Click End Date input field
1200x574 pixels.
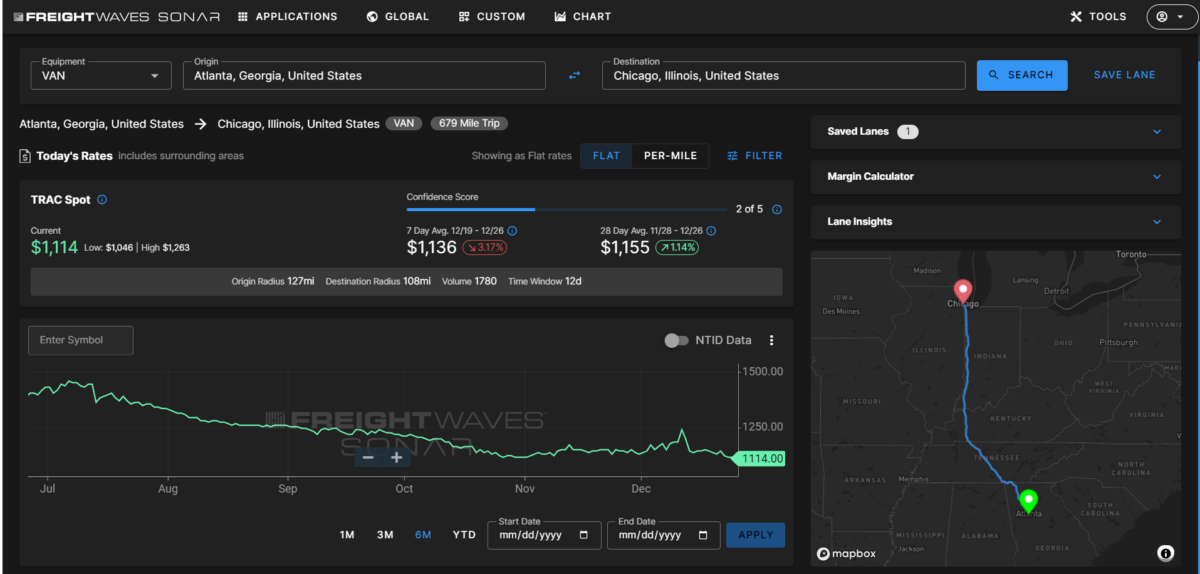(x=664, y=535)
